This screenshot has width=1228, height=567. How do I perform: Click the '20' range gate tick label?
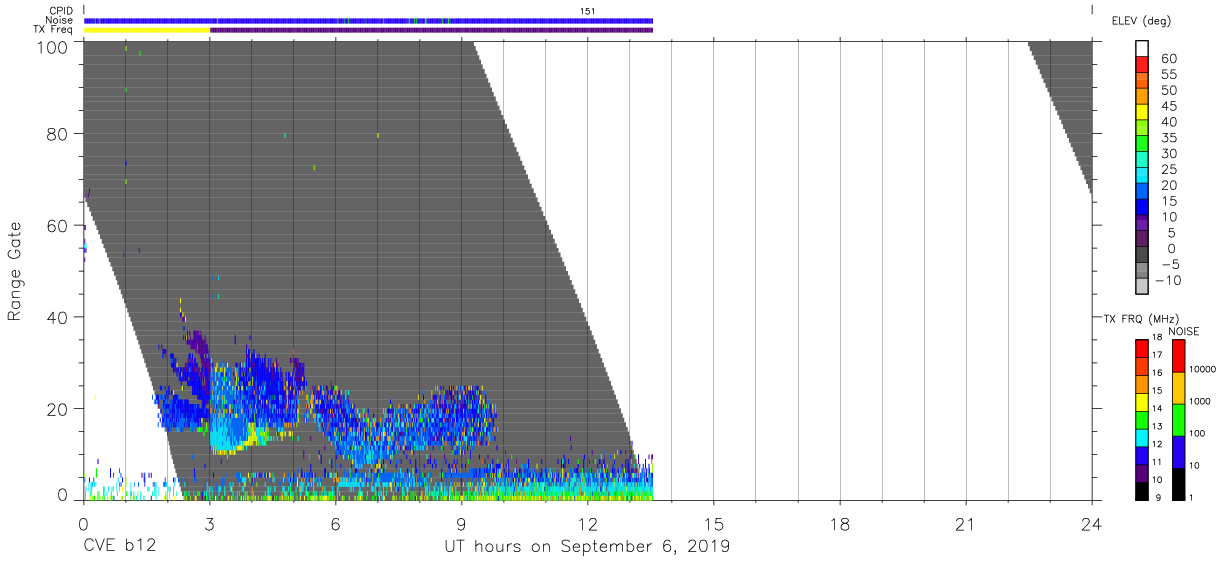[55, 408]
